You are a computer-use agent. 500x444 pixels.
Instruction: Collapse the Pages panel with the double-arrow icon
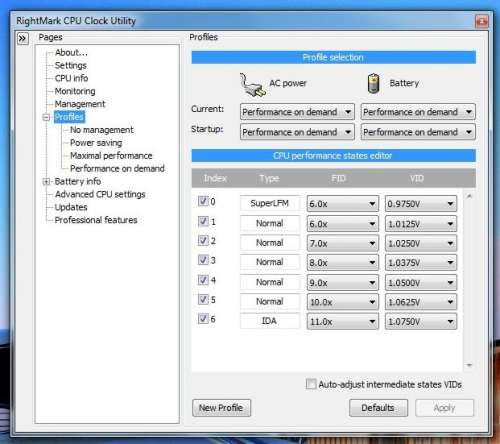coord(23,39)
